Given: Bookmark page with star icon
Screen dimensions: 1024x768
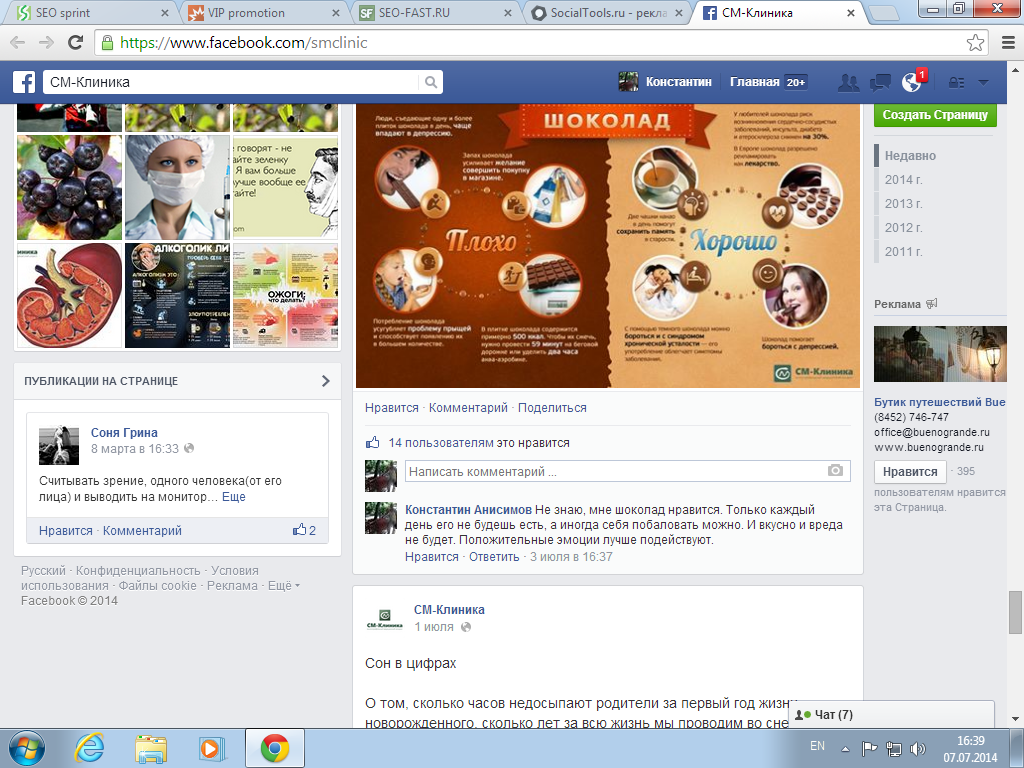Looking at the screenshot, I should pyautogui.click(x=975, y=42).
